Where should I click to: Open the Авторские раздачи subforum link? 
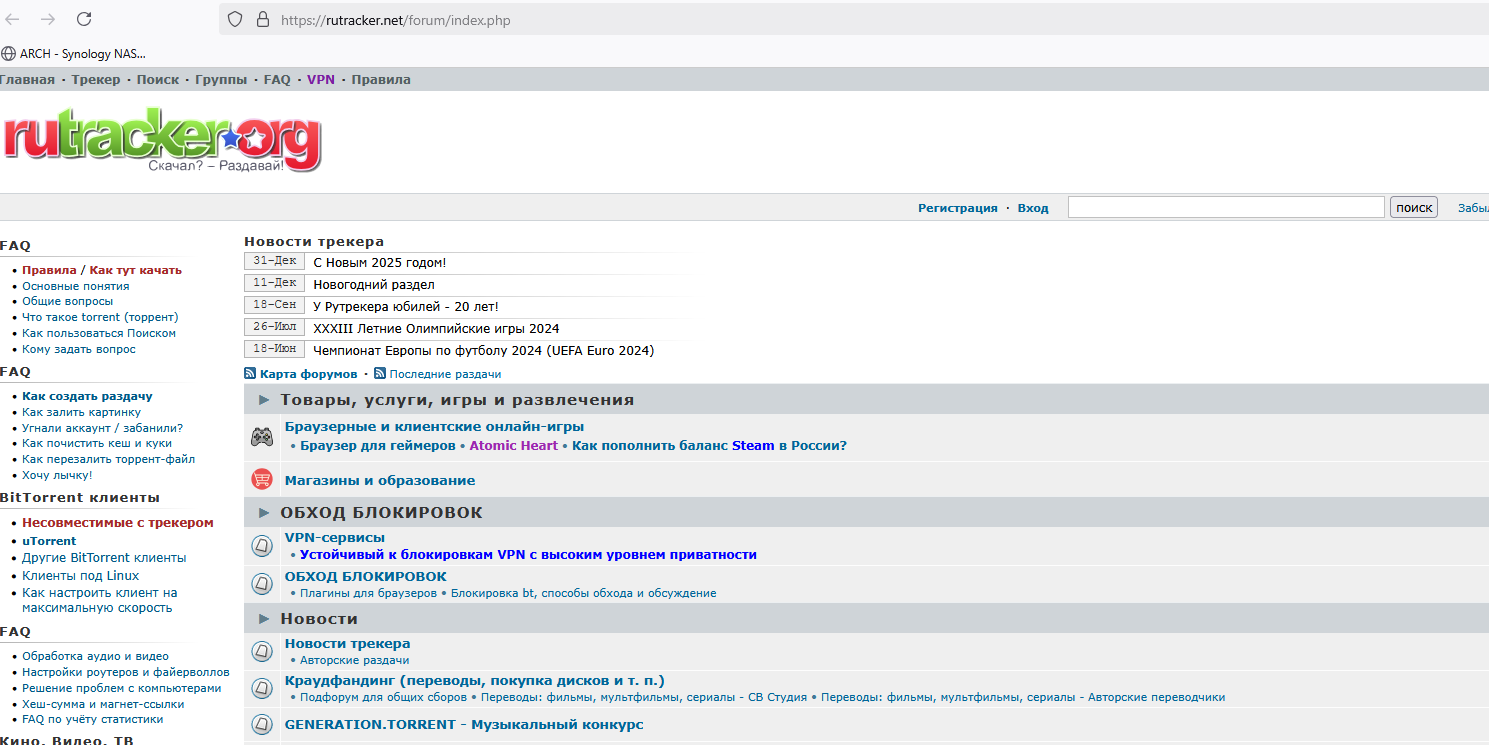point(355,660)
